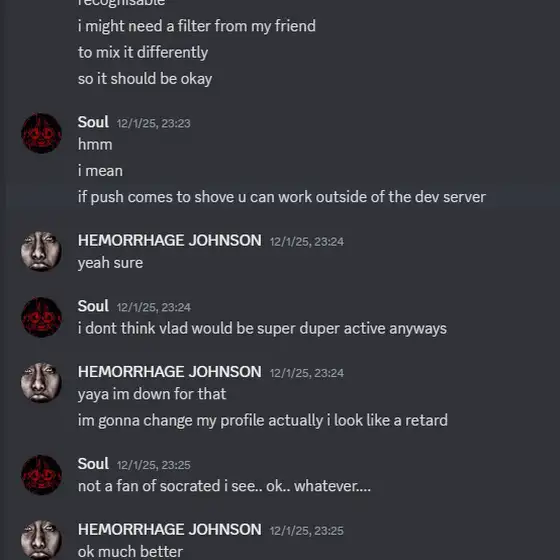Click the Soul username at 23:25

pyautogui.click(x=93, y=464)
